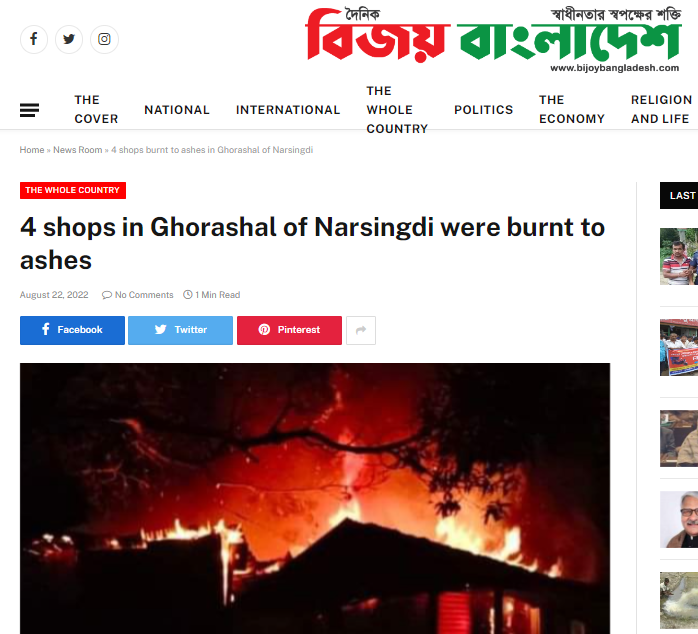Click the Home breadcrumb link
The width and height of the screenshot is (698, 634).
coord(32,150)
